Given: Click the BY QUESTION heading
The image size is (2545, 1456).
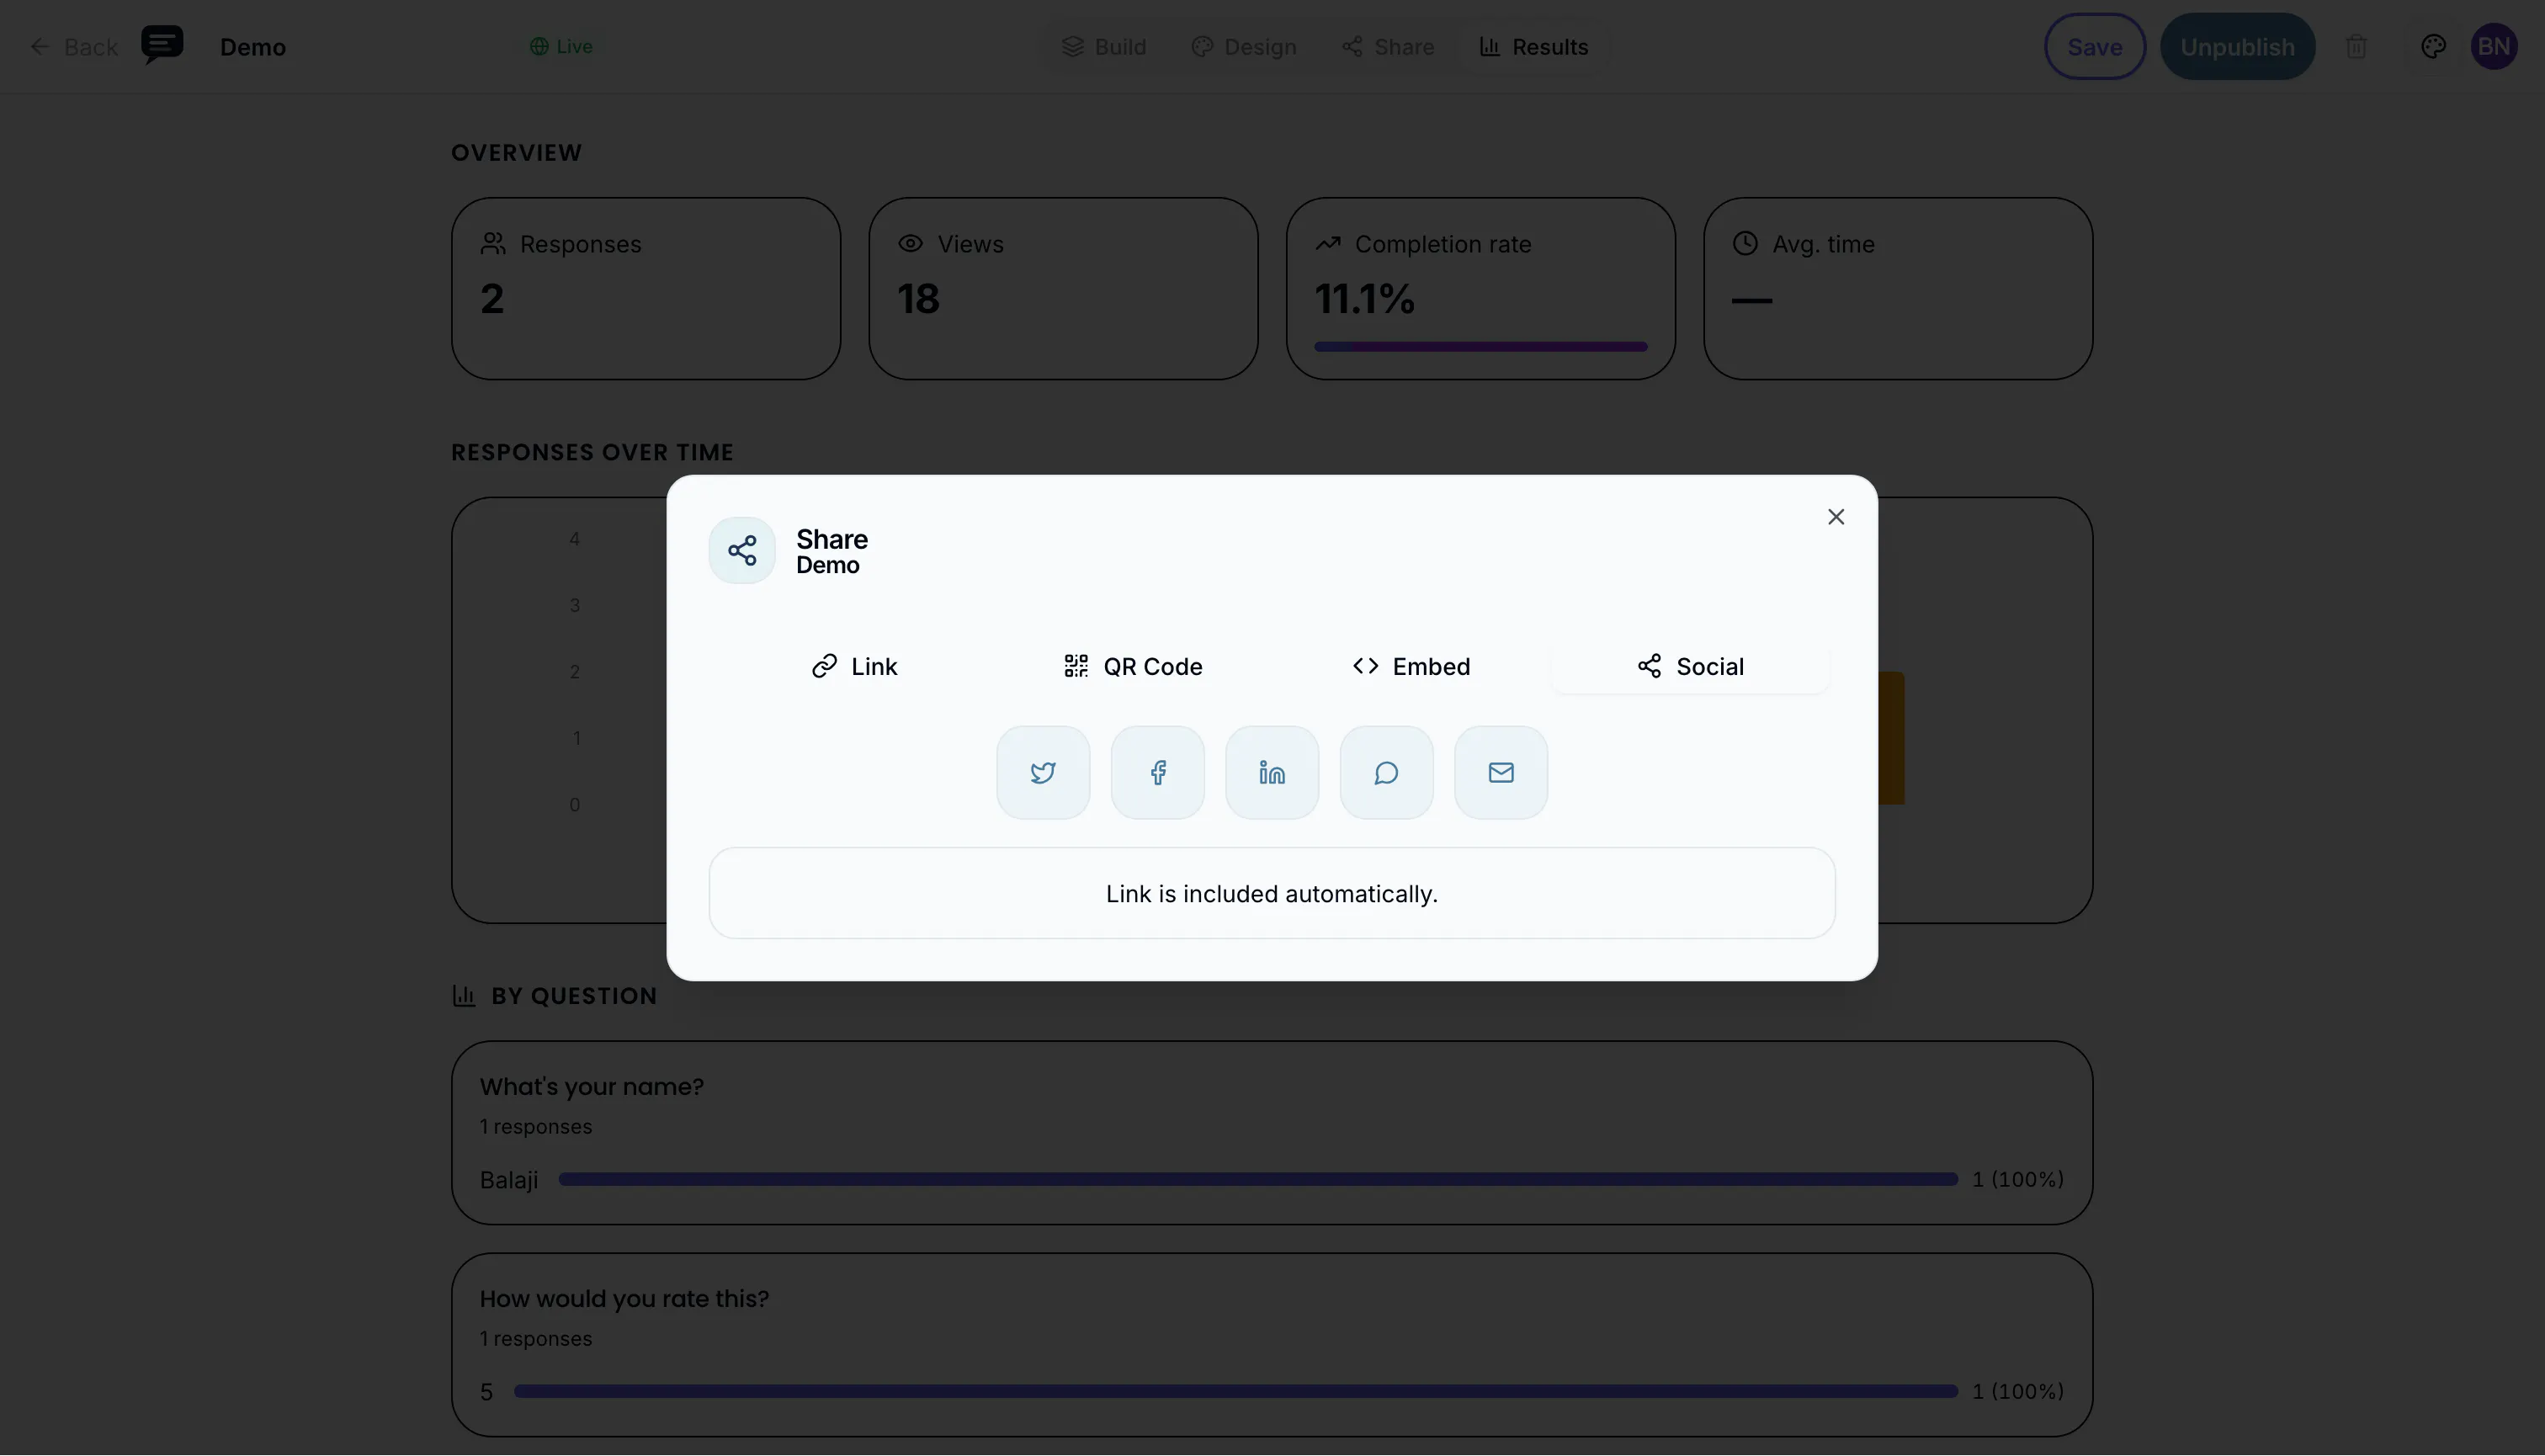Looking at the screenshot, I should 574,996.
